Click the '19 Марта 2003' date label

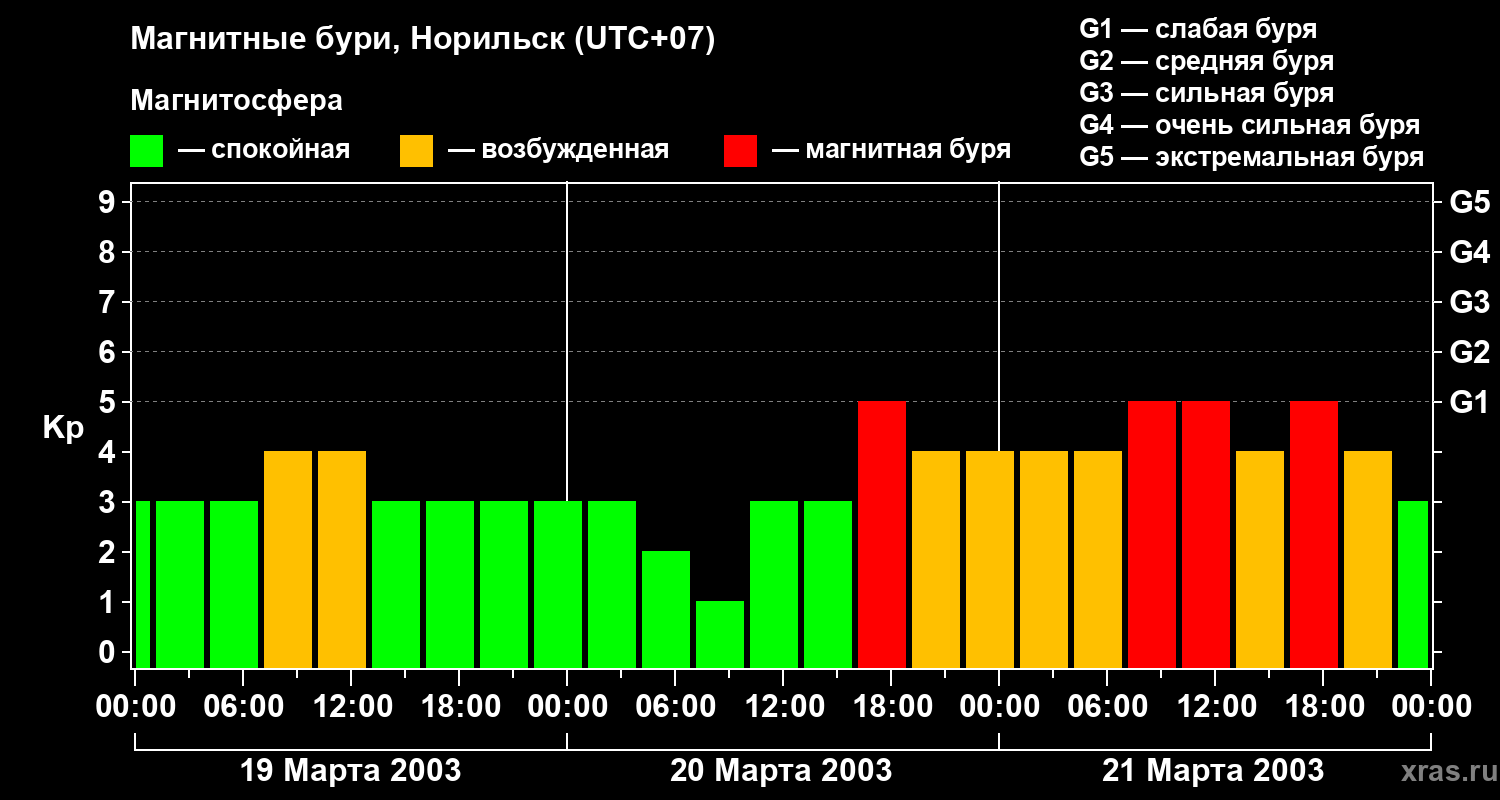pyautogui.click(x=351, y=771)
